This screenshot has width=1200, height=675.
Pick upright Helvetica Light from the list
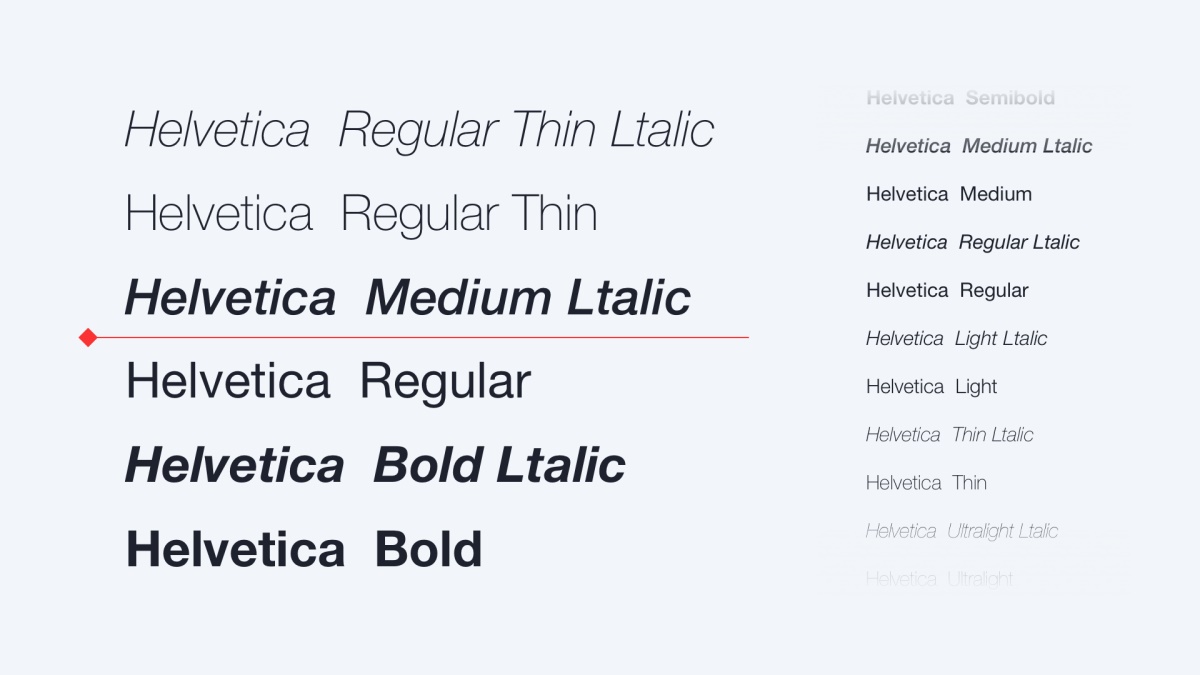(931, 386)
